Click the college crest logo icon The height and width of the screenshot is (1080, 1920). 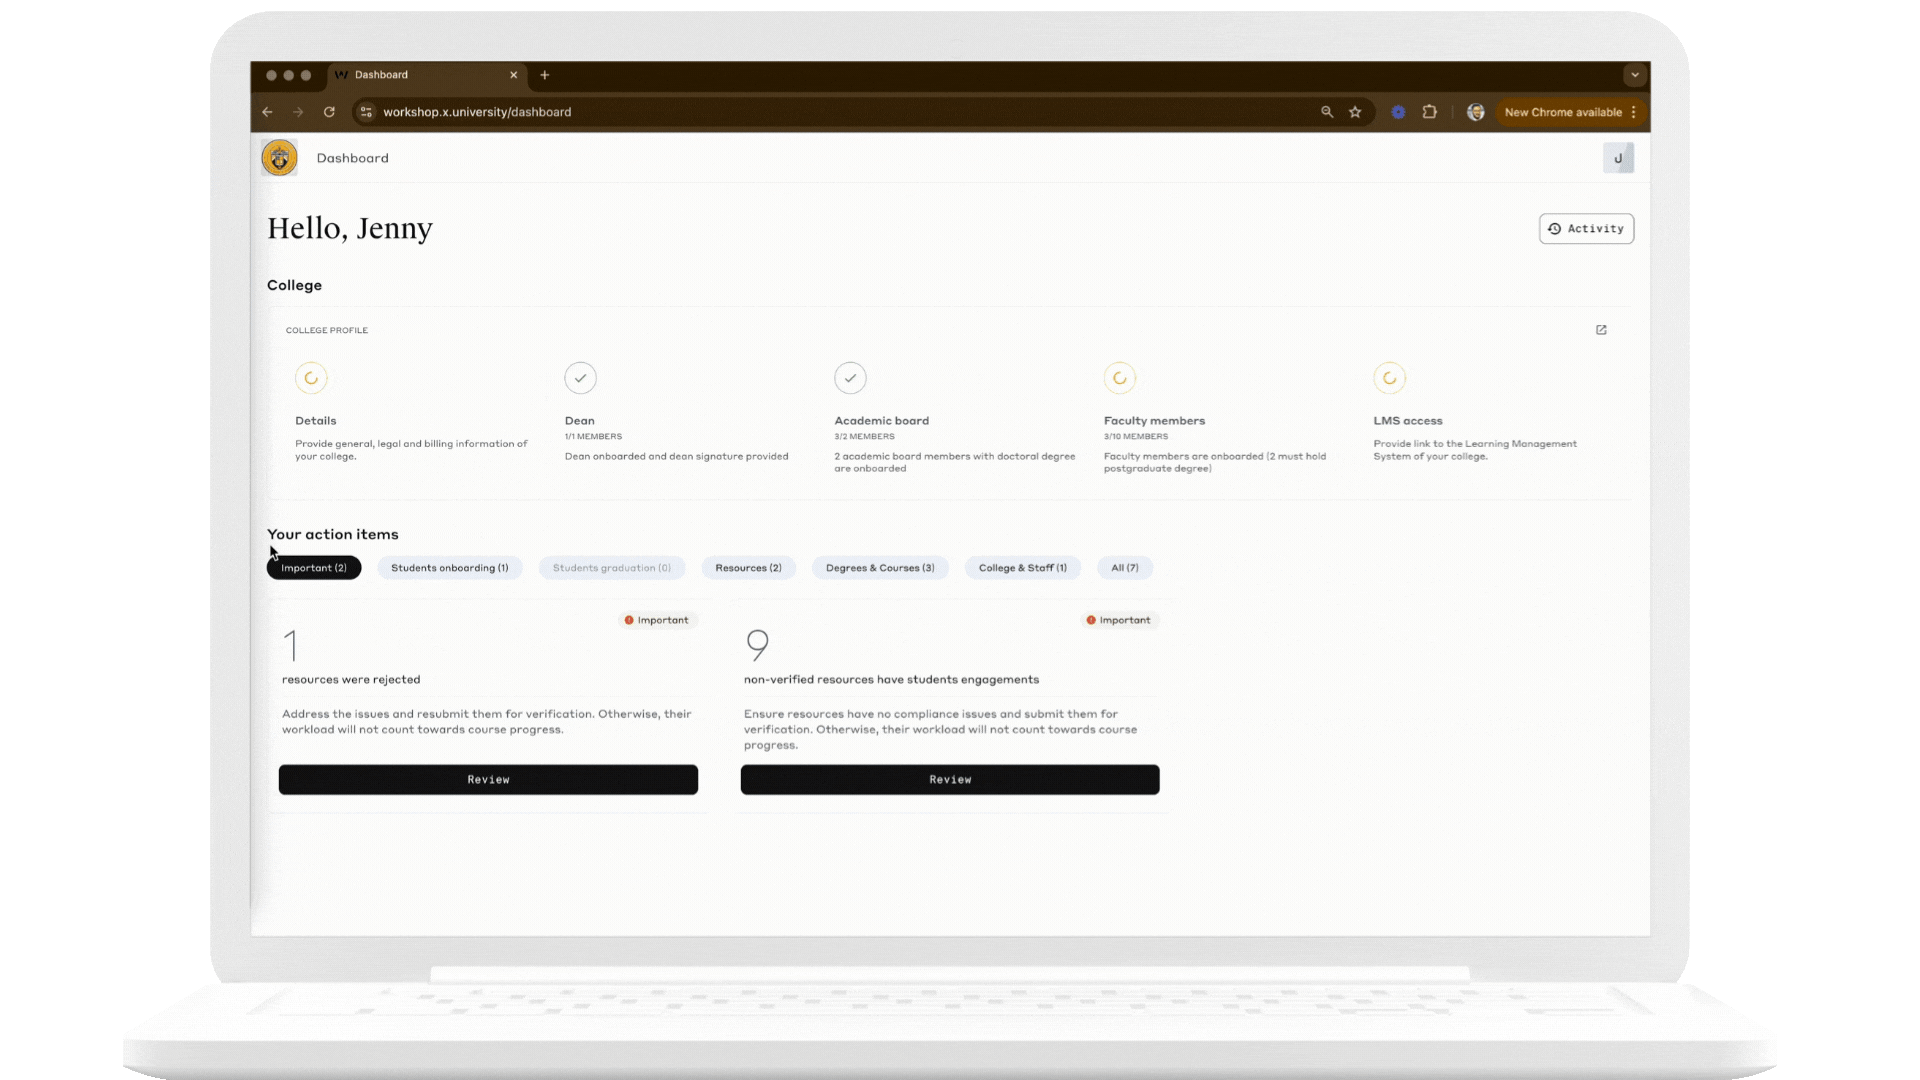pos(279,158)
